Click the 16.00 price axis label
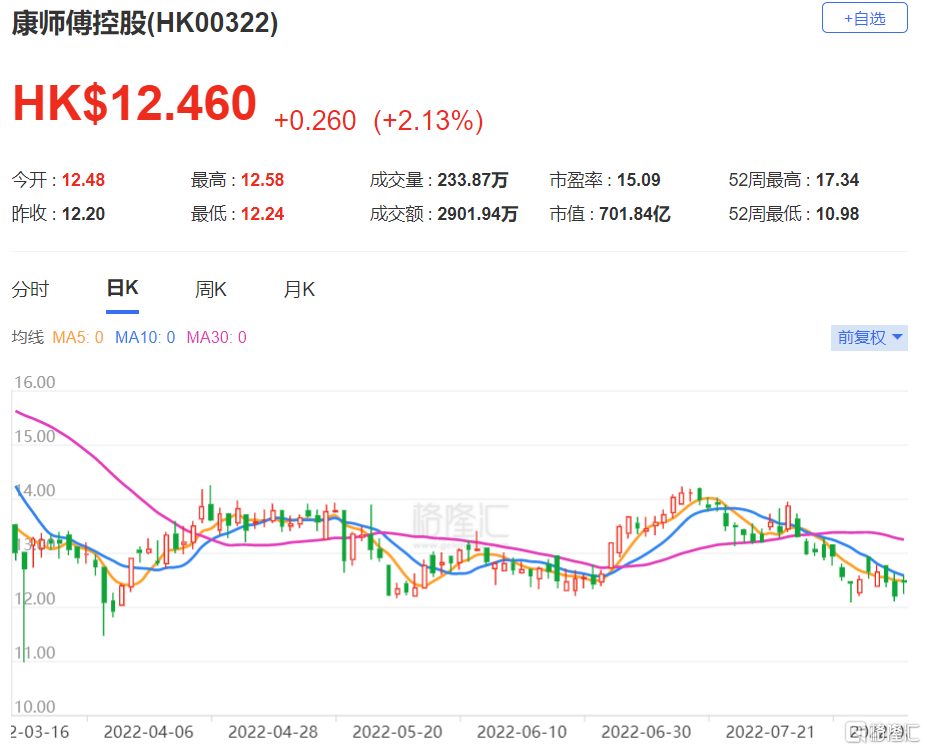 point(35,382)
